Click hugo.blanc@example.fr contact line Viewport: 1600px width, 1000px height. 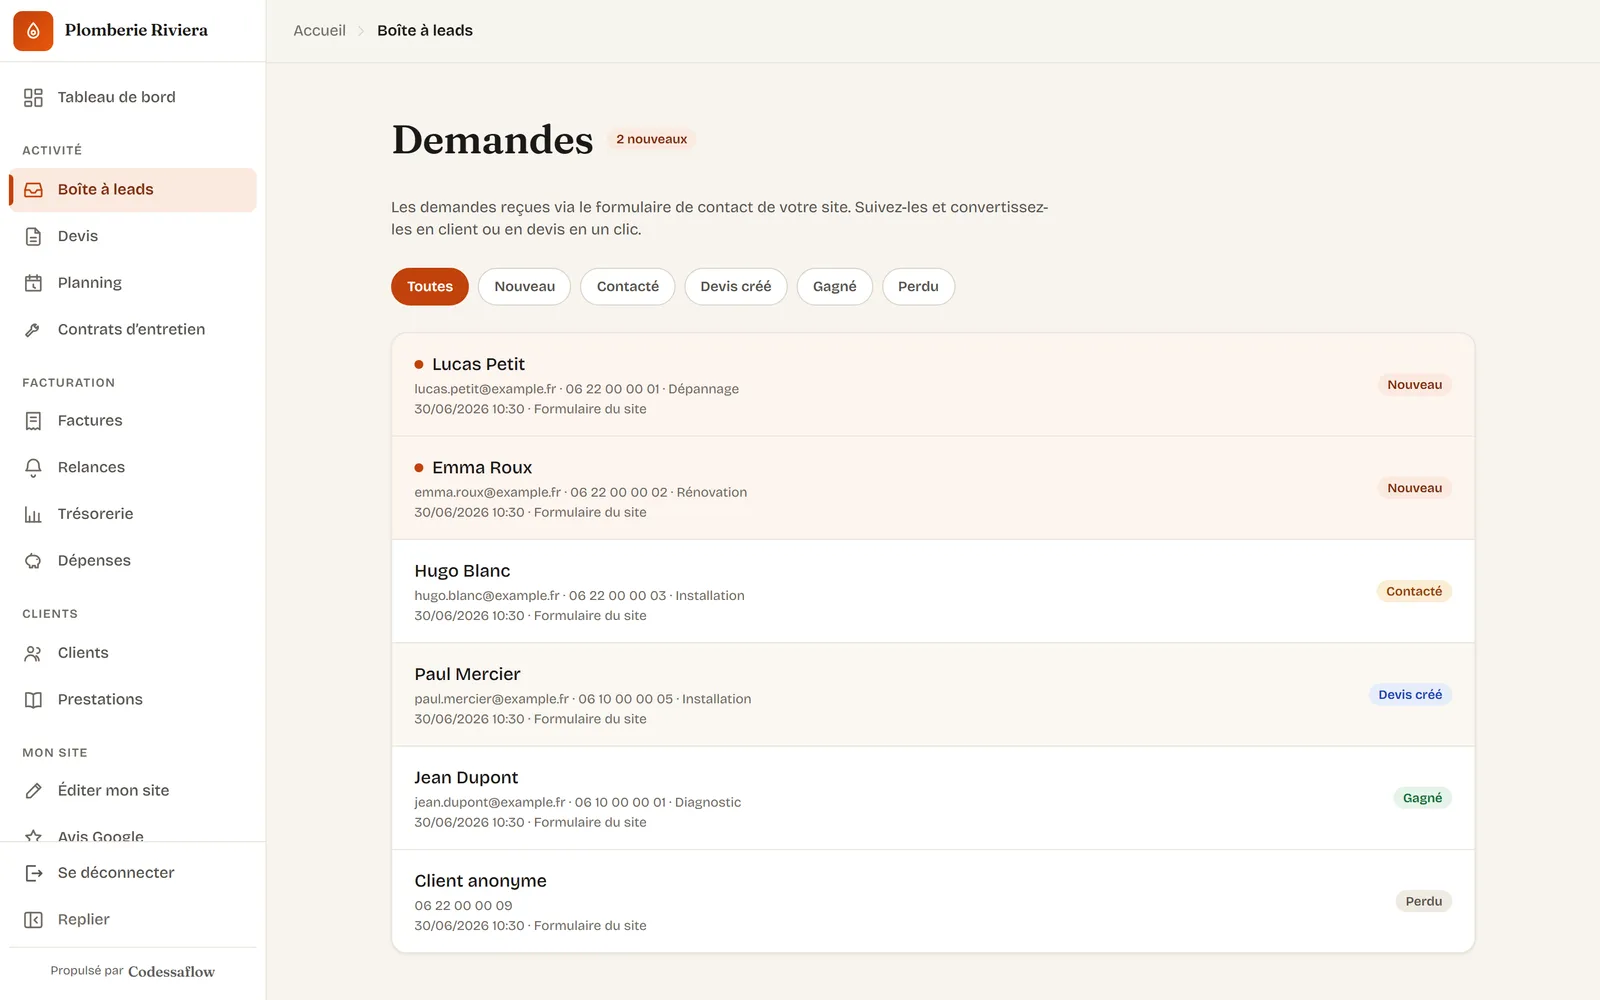(579, 596)
